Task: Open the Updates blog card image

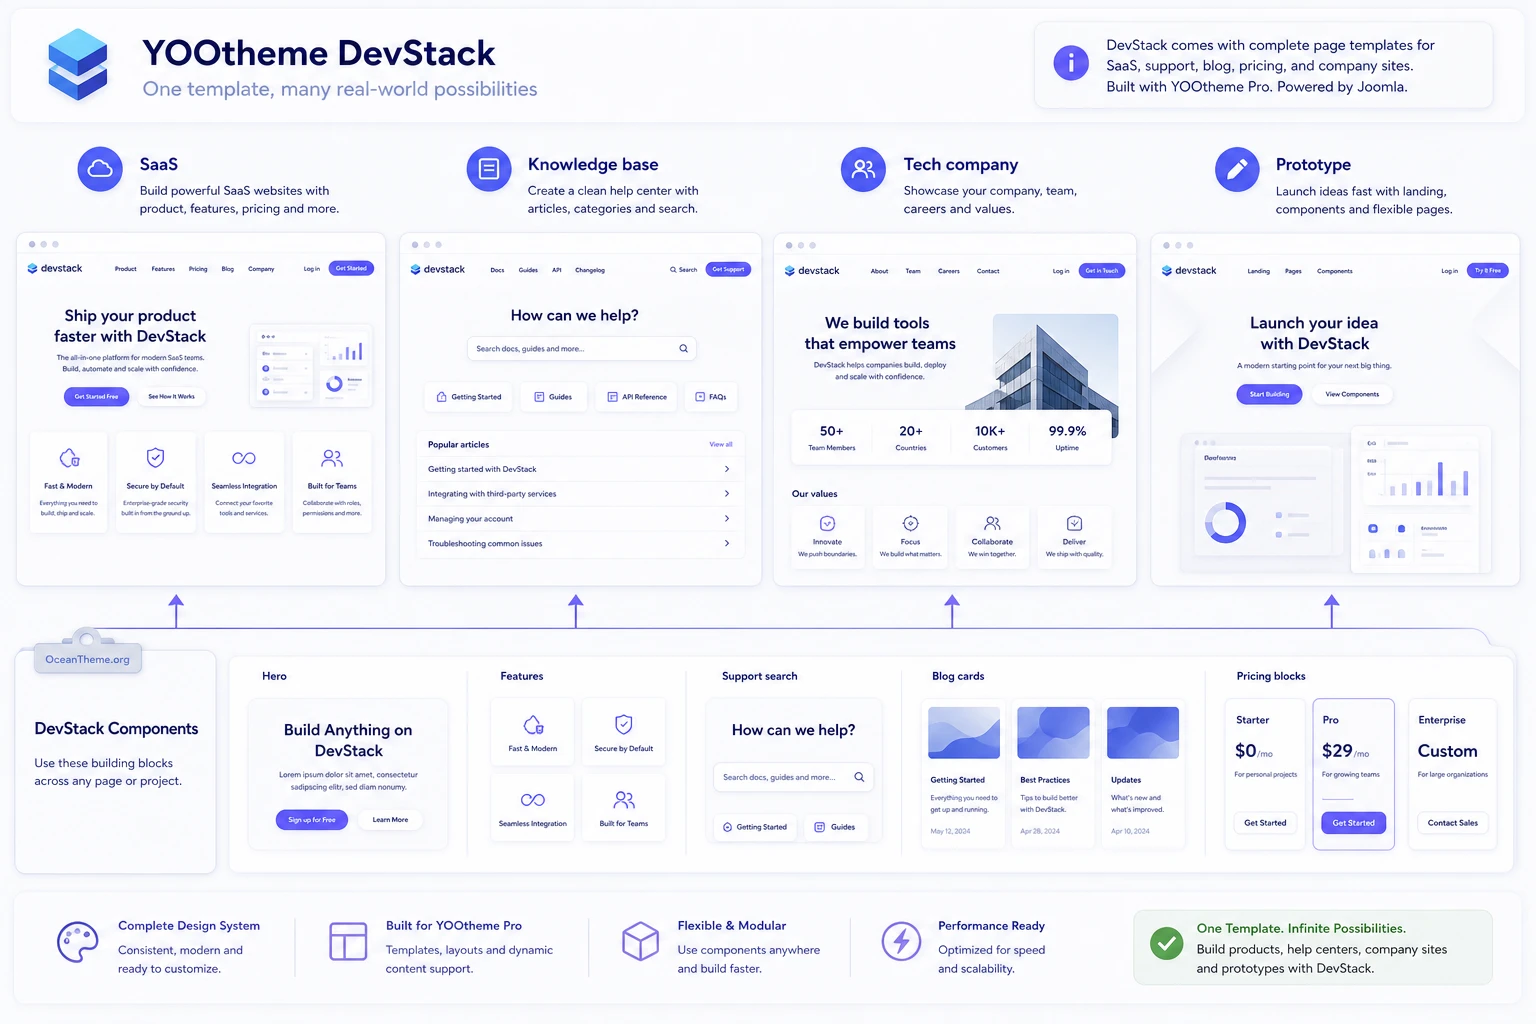Action: pos(1143,733)
